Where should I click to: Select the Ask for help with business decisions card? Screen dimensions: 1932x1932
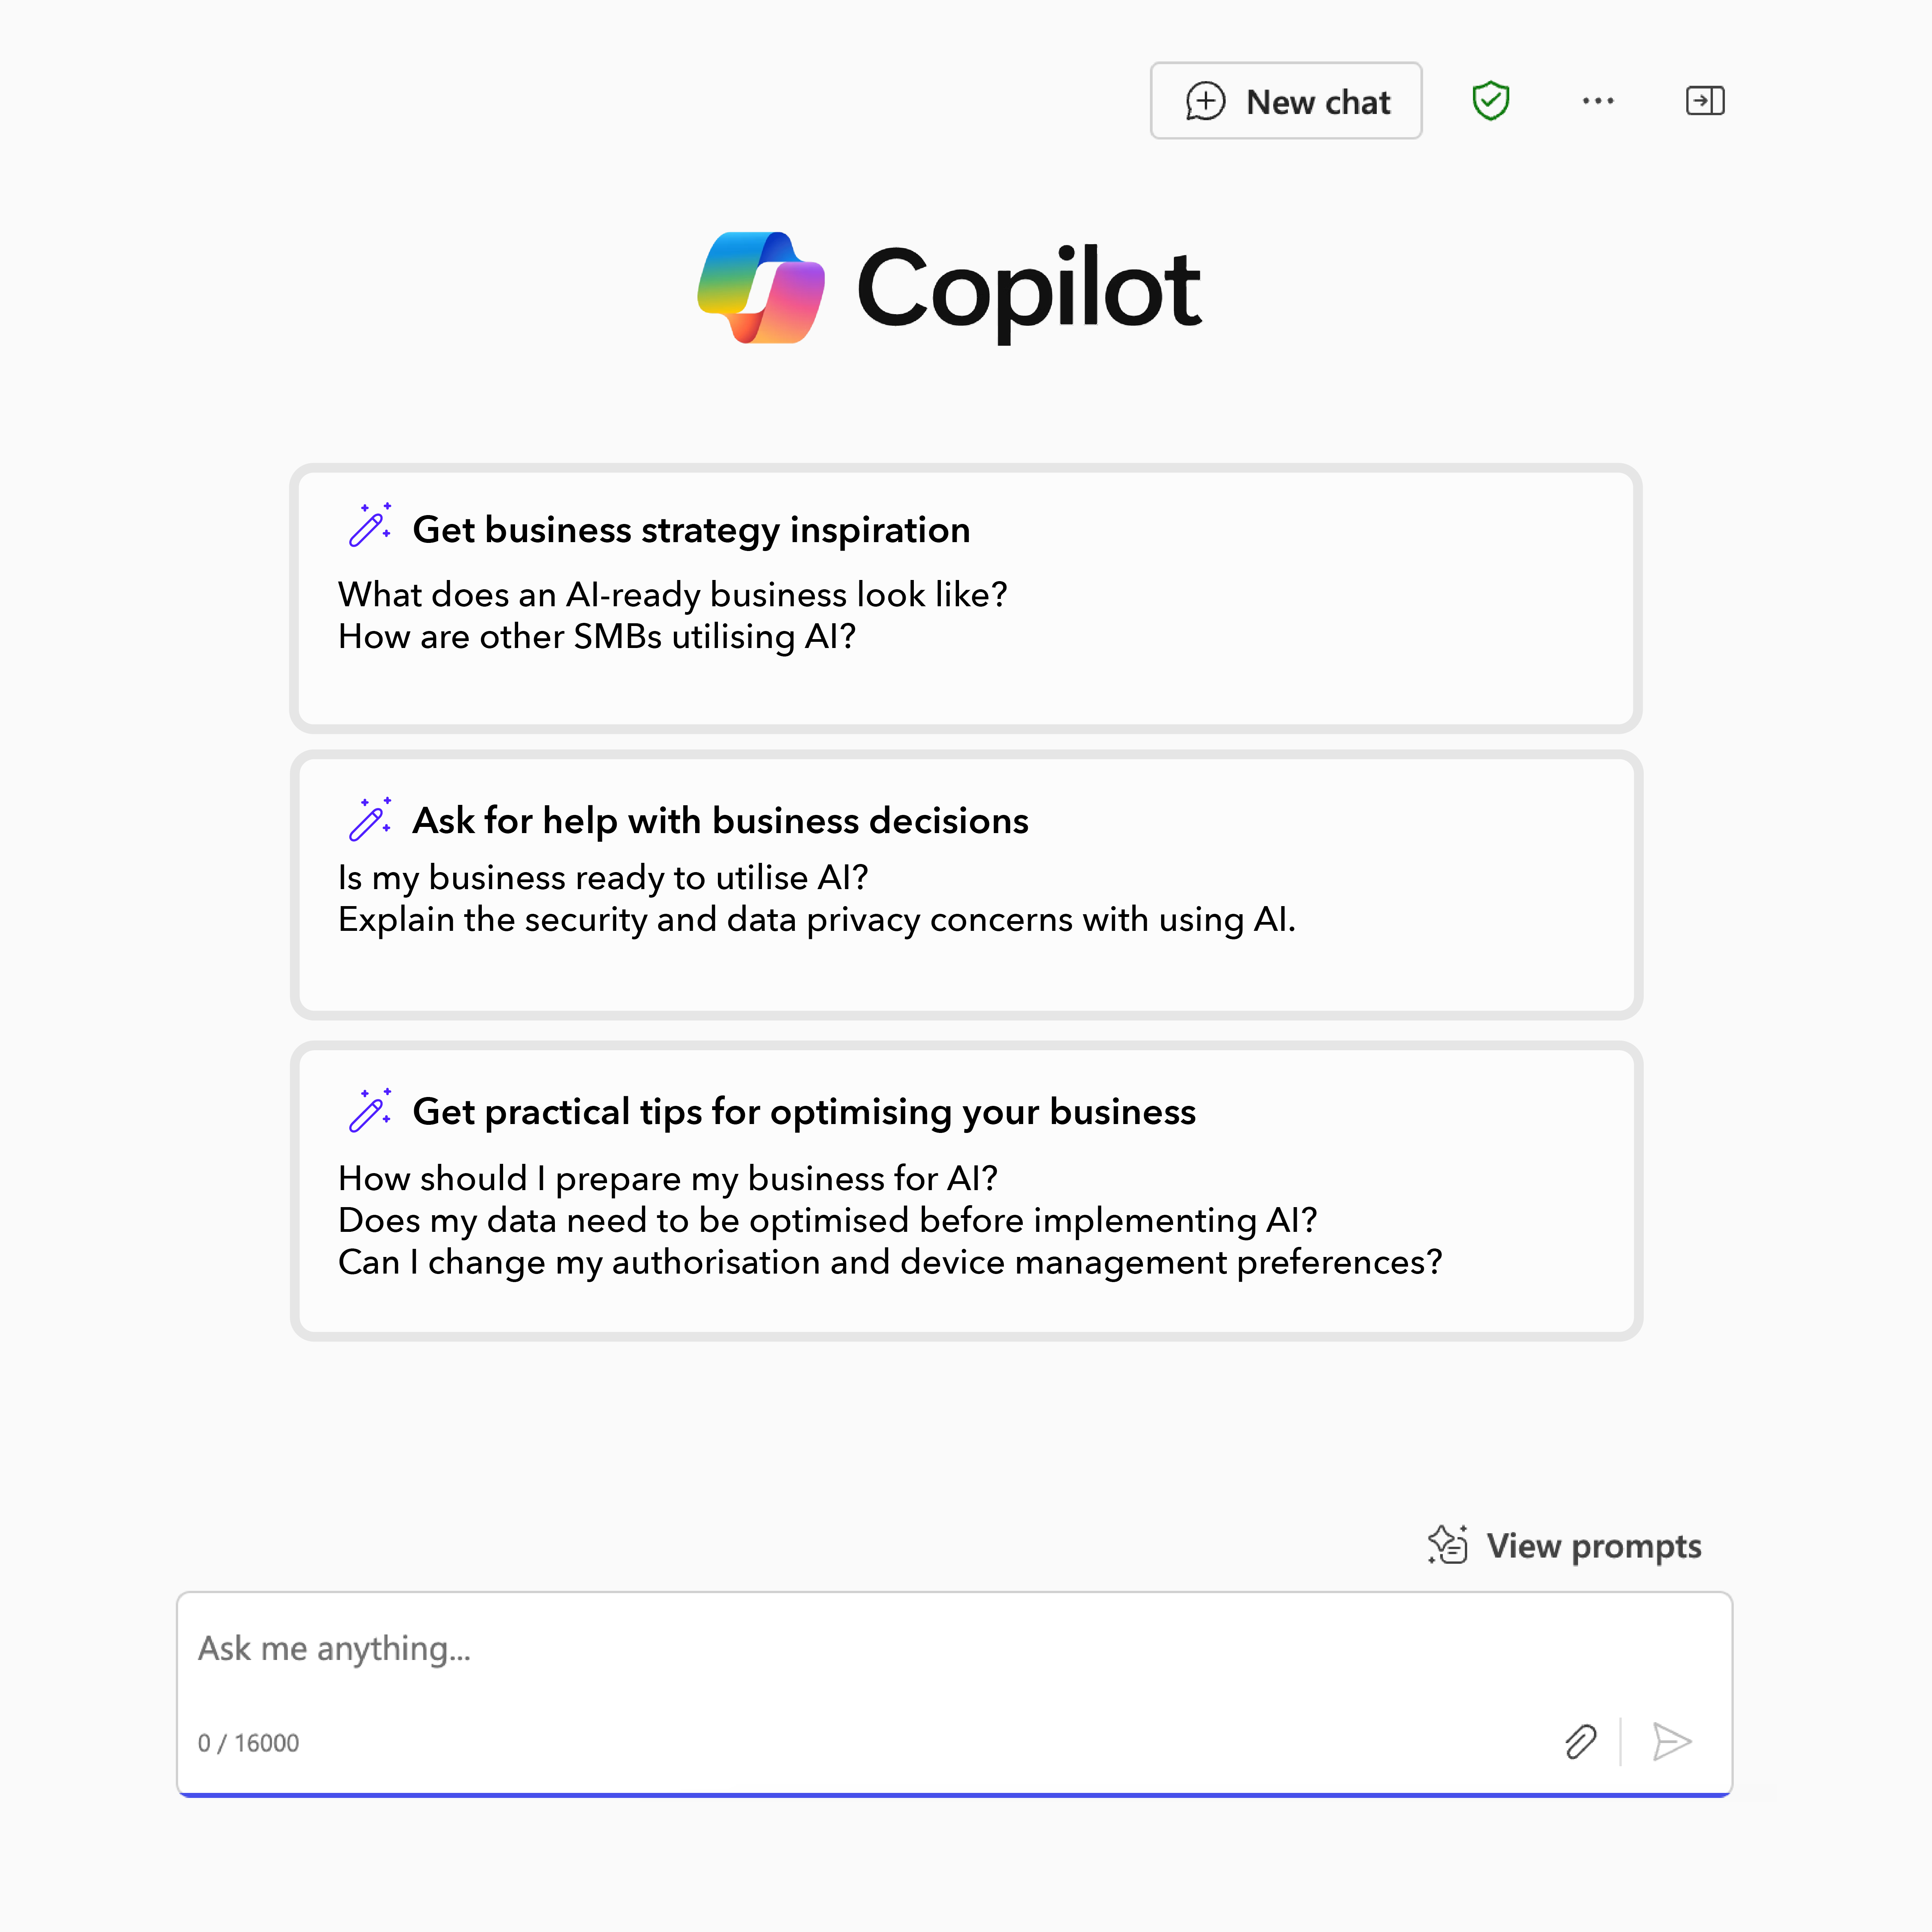[x=965, y=885]
